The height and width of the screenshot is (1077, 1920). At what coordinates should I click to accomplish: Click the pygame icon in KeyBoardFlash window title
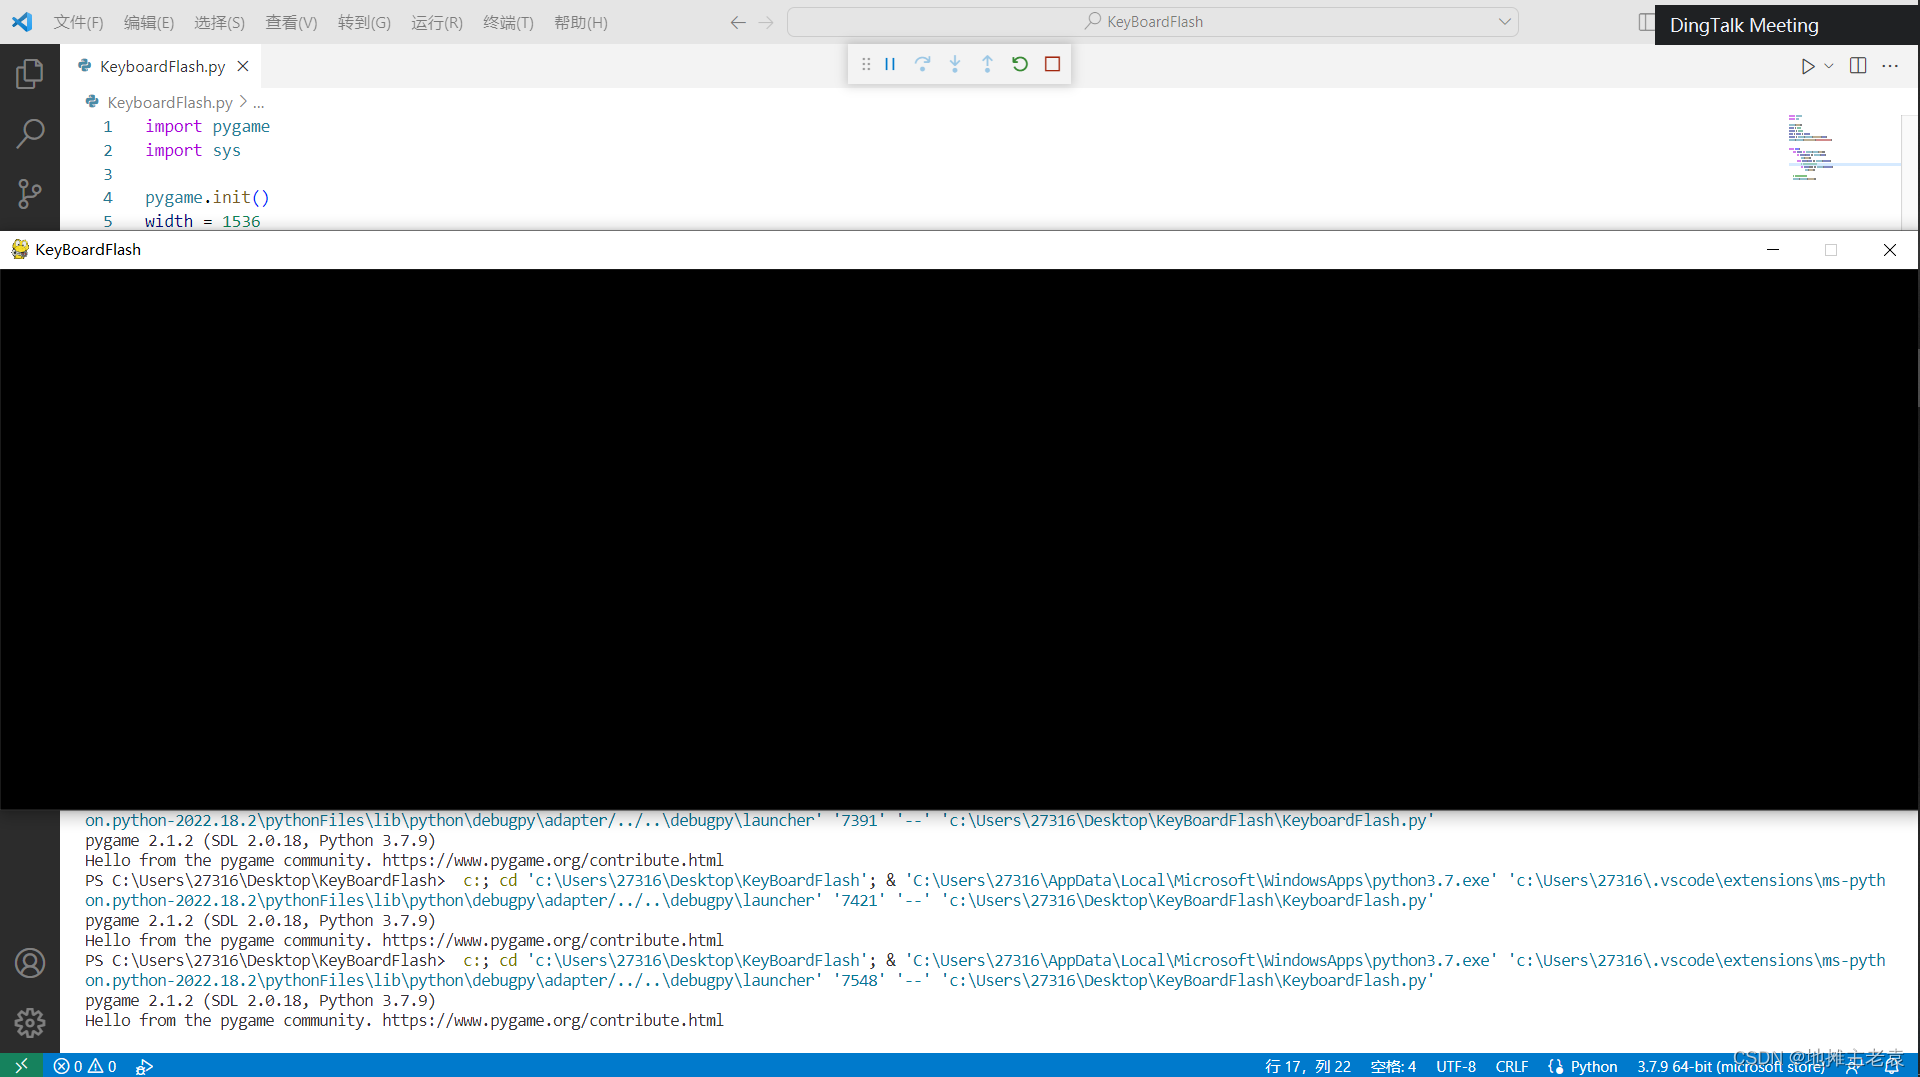tap(20, 249)
